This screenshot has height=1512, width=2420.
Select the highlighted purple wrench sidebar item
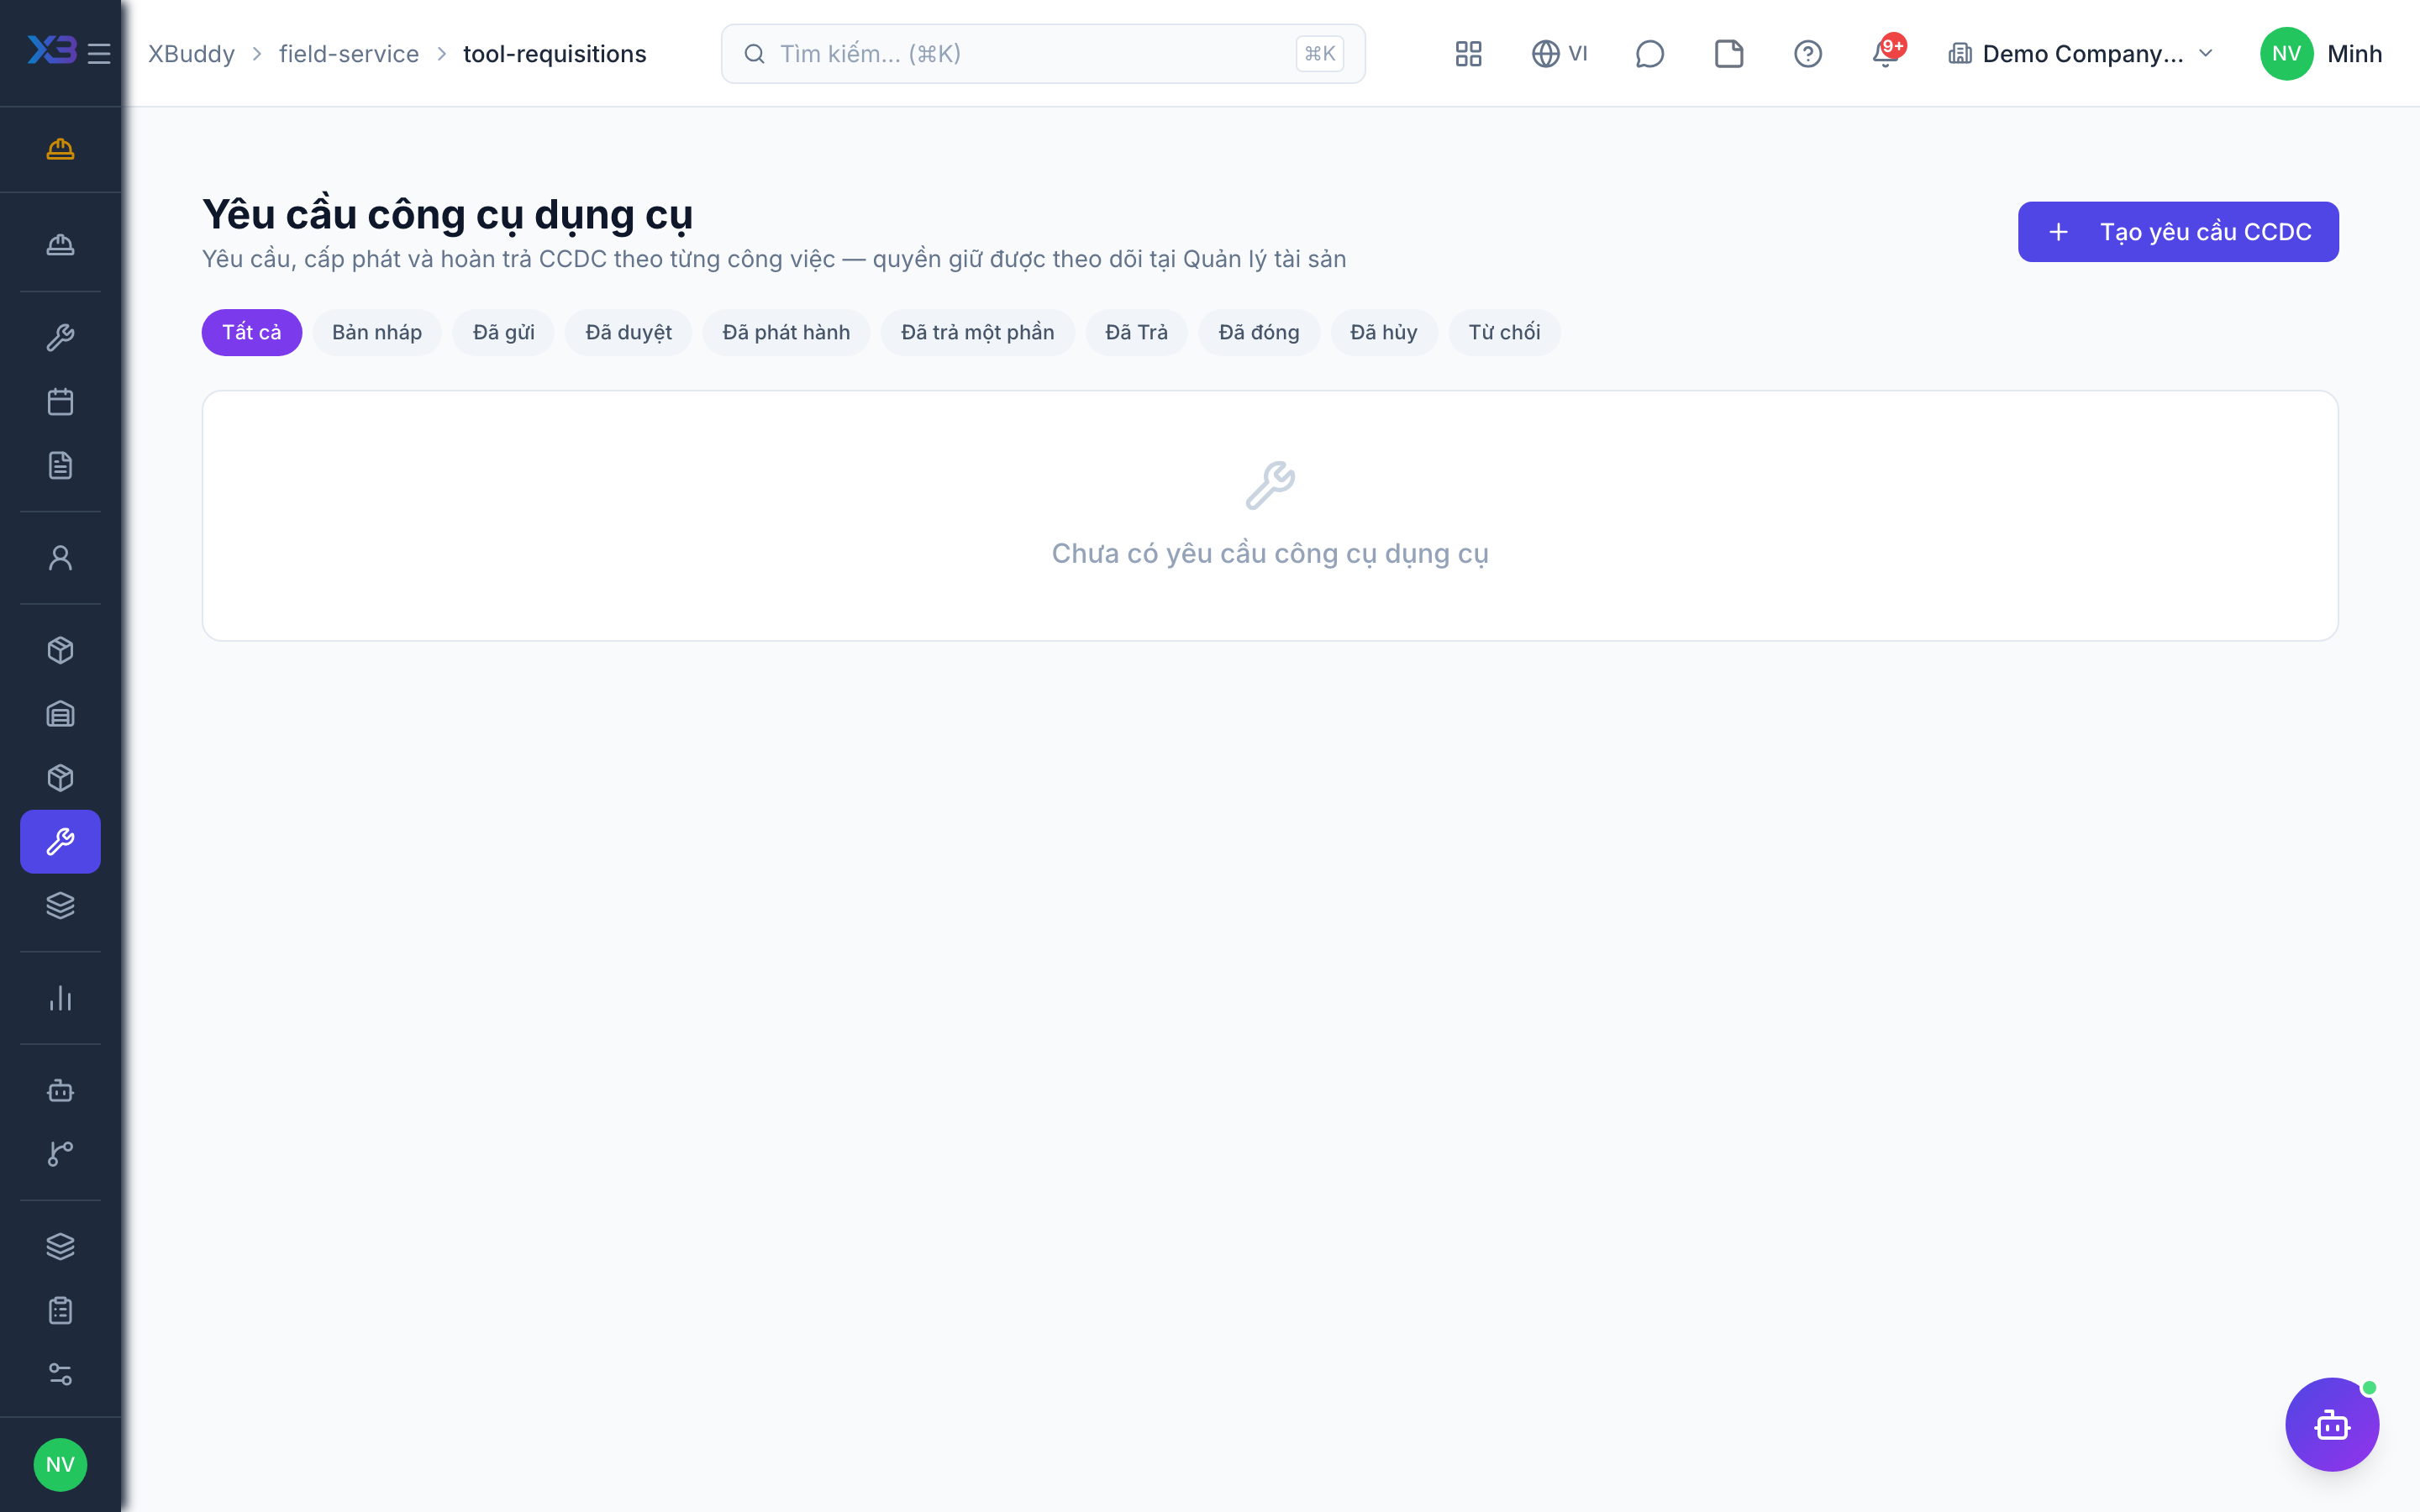coord(60,842)
